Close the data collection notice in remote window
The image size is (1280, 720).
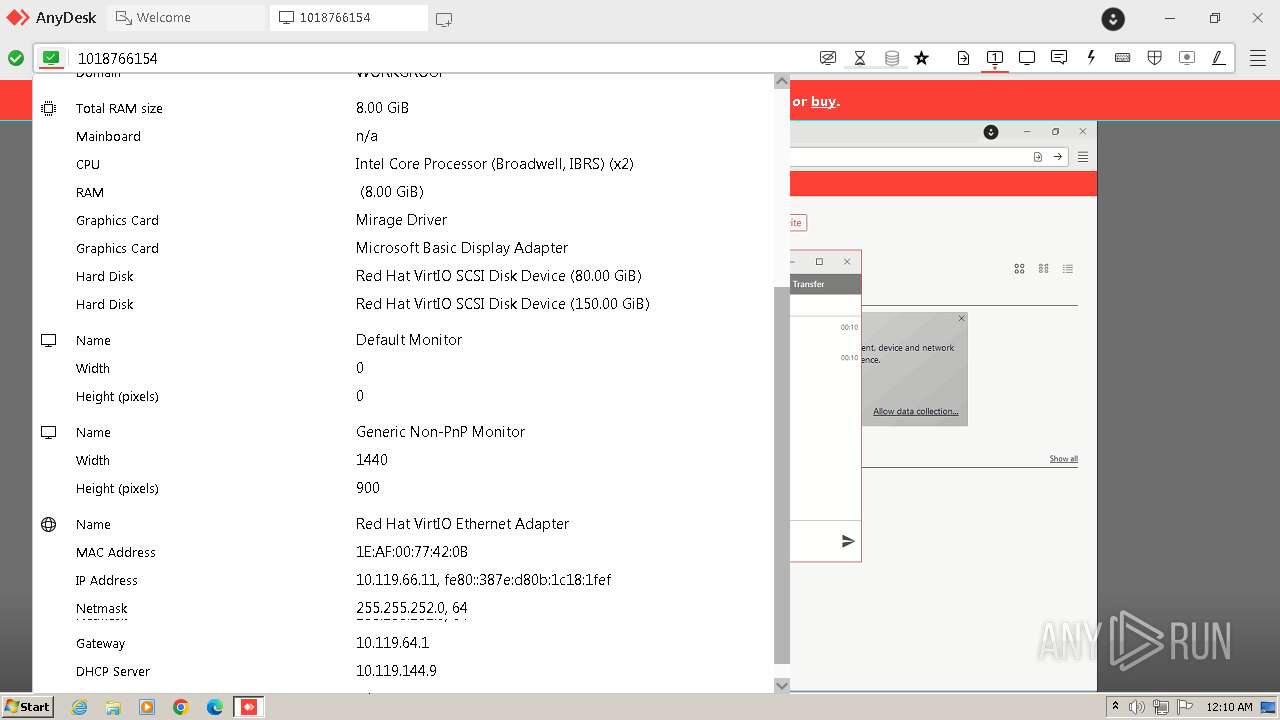click(x=961, y=319)
